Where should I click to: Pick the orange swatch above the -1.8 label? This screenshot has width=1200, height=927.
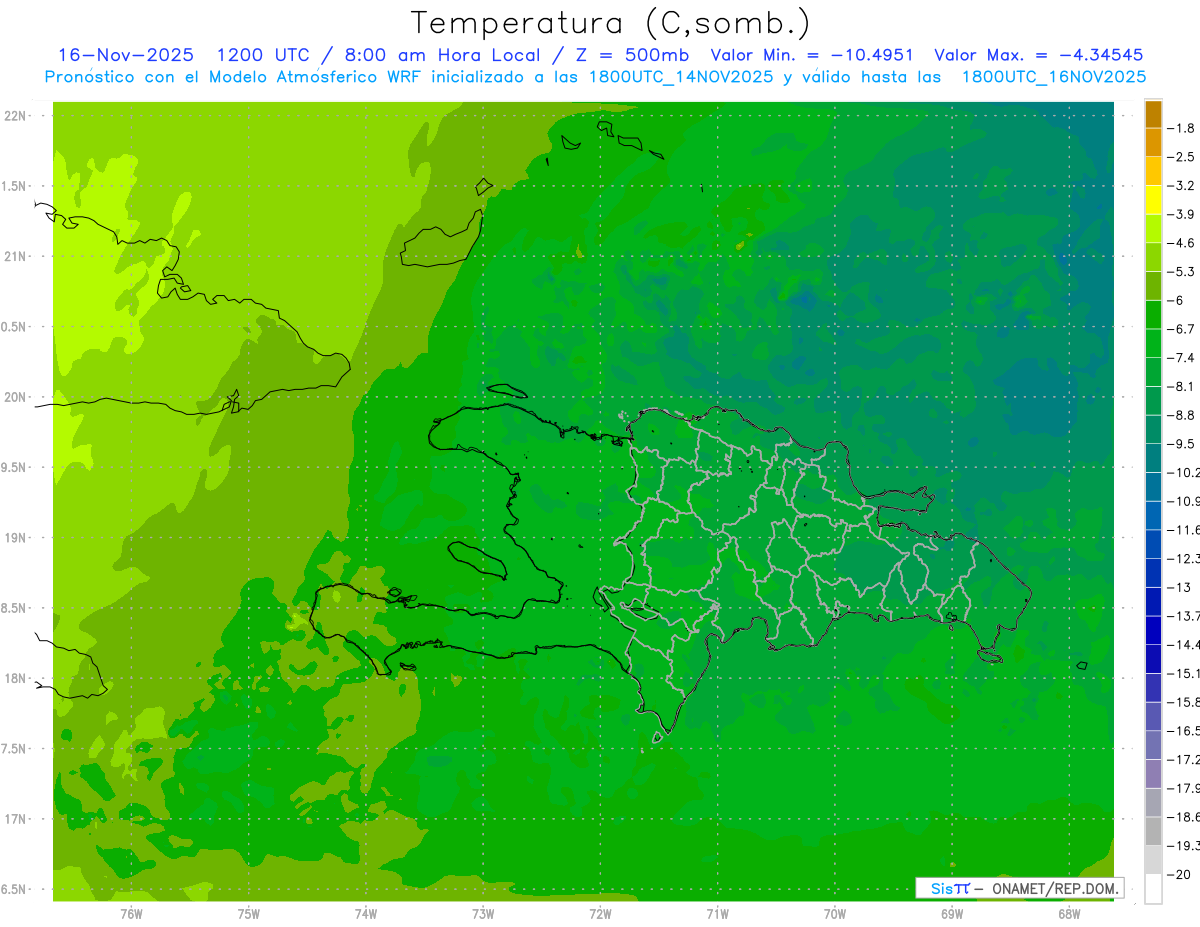1153,114
